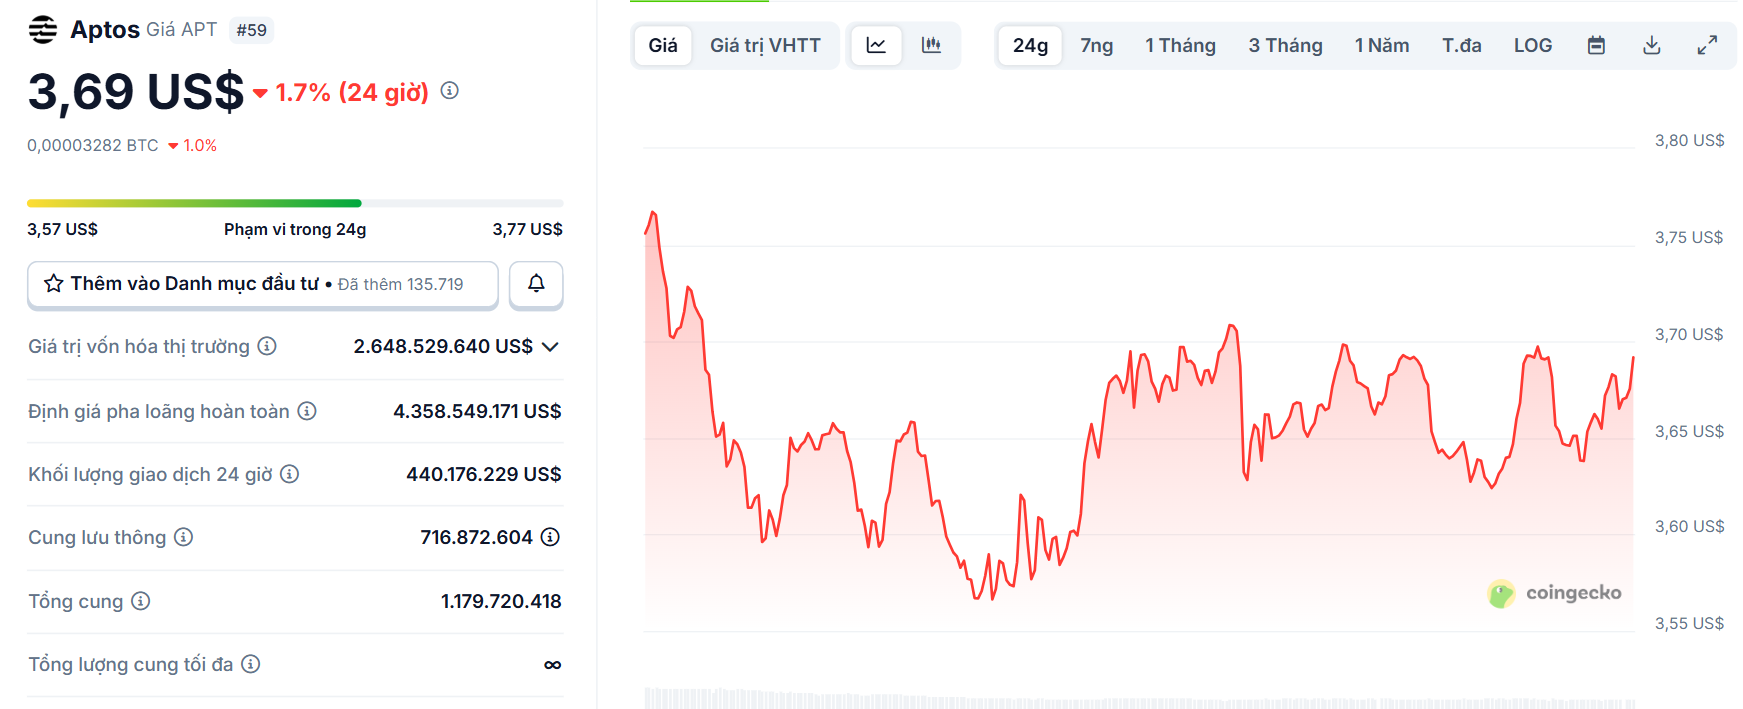
Task: Select the 24g time range
Action: 1030,45
